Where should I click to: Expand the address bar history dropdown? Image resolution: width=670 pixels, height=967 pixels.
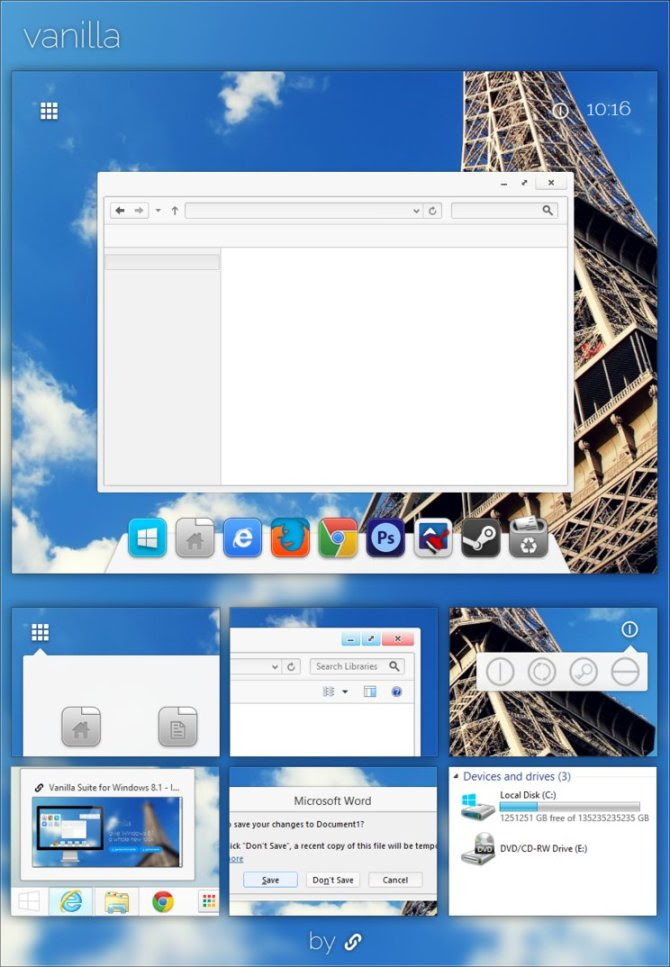tap(416, 211)
